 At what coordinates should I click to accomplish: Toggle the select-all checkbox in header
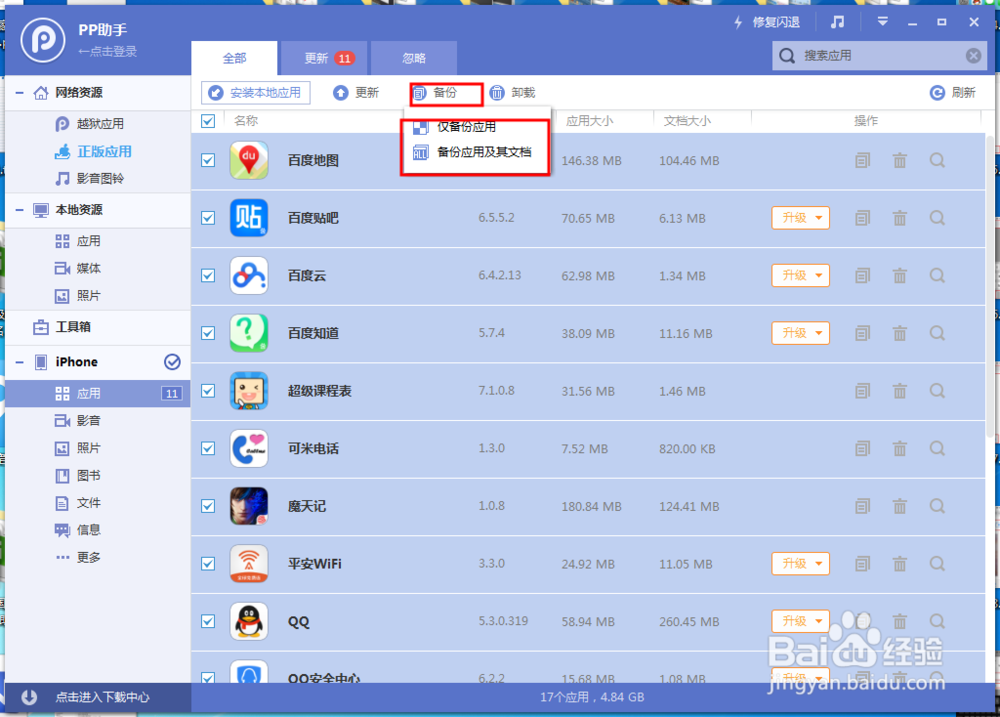pyautogui.click(x=208, y=121)
